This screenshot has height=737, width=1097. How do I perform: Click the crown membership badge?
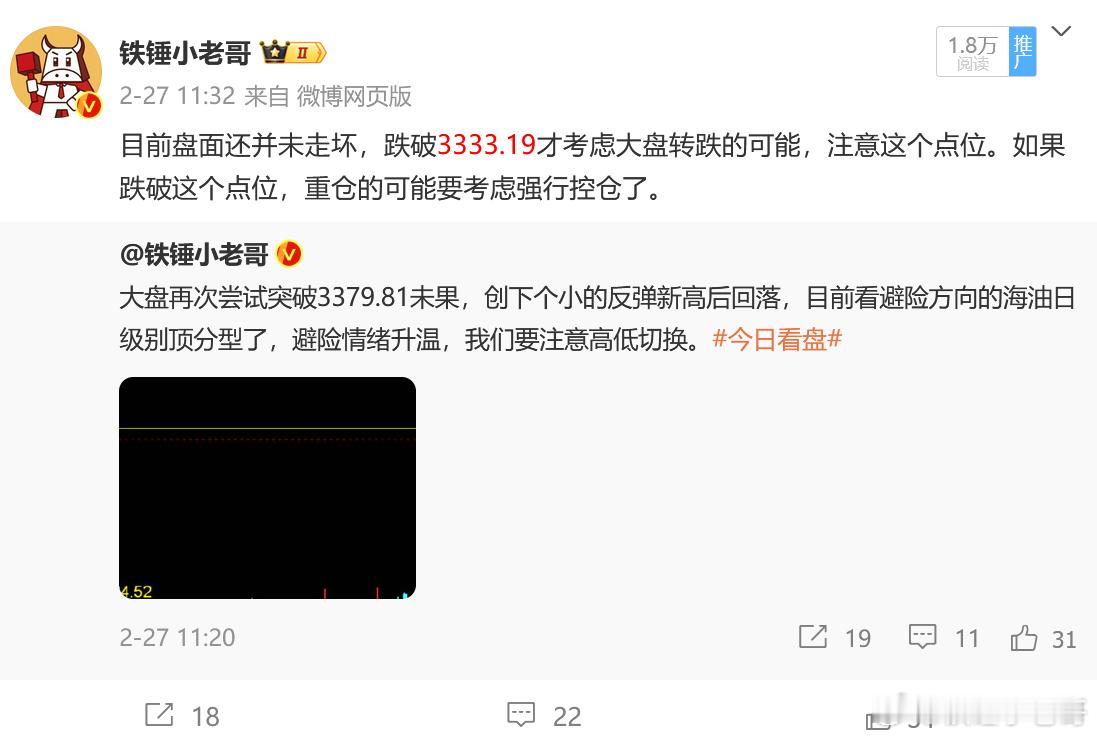point(293,52)
